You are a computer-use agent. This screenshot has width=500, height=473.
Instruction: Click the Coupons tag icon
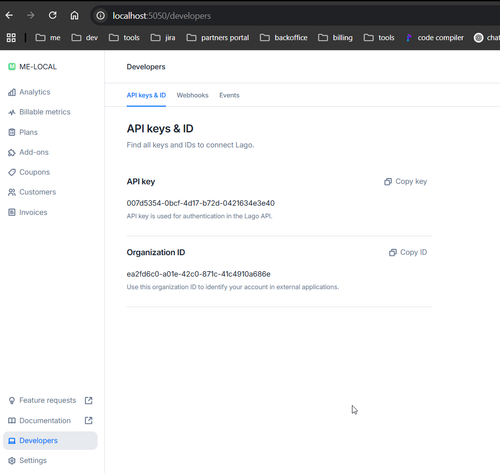pos(12,172)
